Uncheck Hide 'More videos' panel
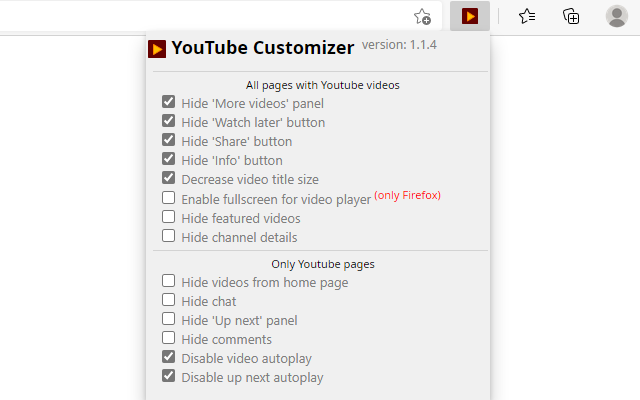 click(169, 103)
